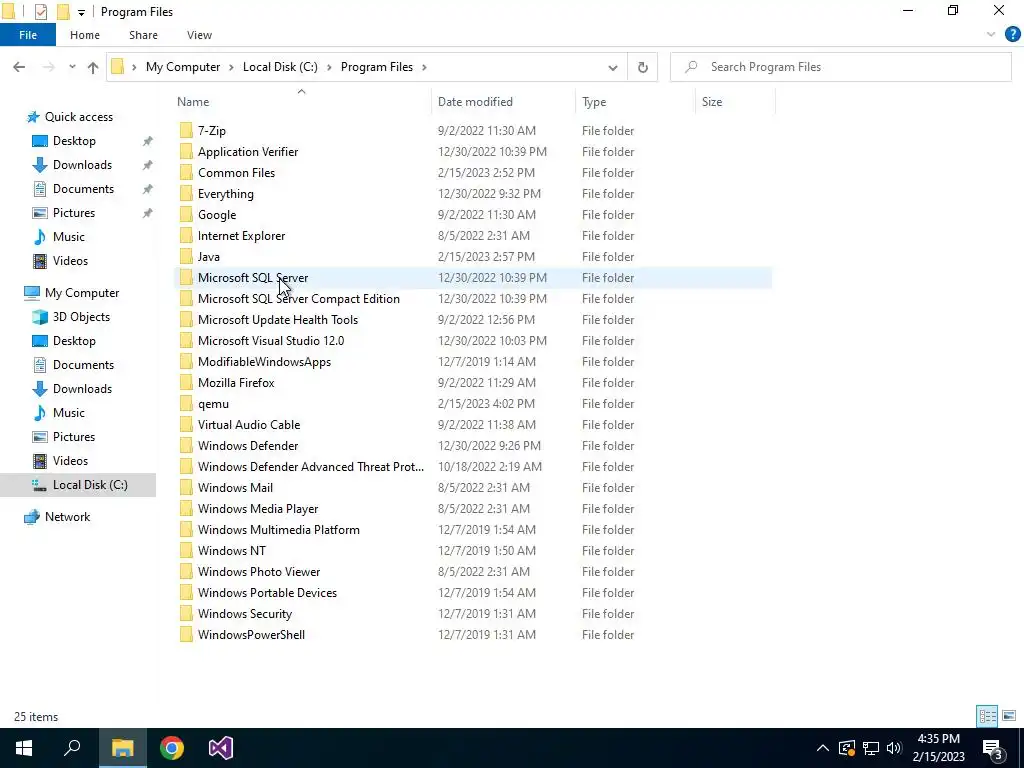
Task: Show hidden system tray icons
Action: point(823,748)
